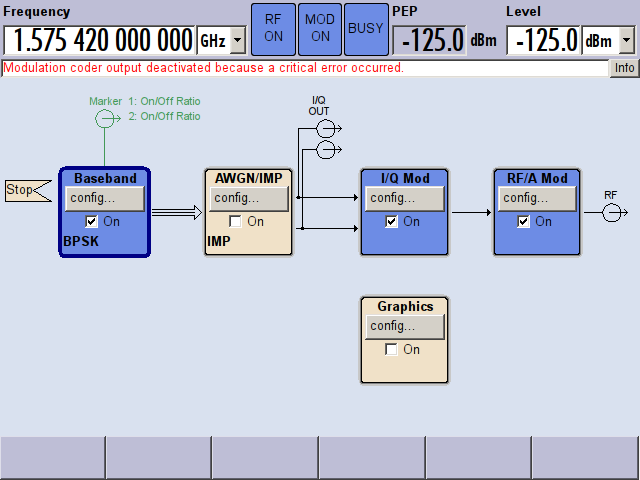Enable the Graphics On checkbox
Image resolution: width=640 pixels, height=480 pixels.
[x=392, y=349]
